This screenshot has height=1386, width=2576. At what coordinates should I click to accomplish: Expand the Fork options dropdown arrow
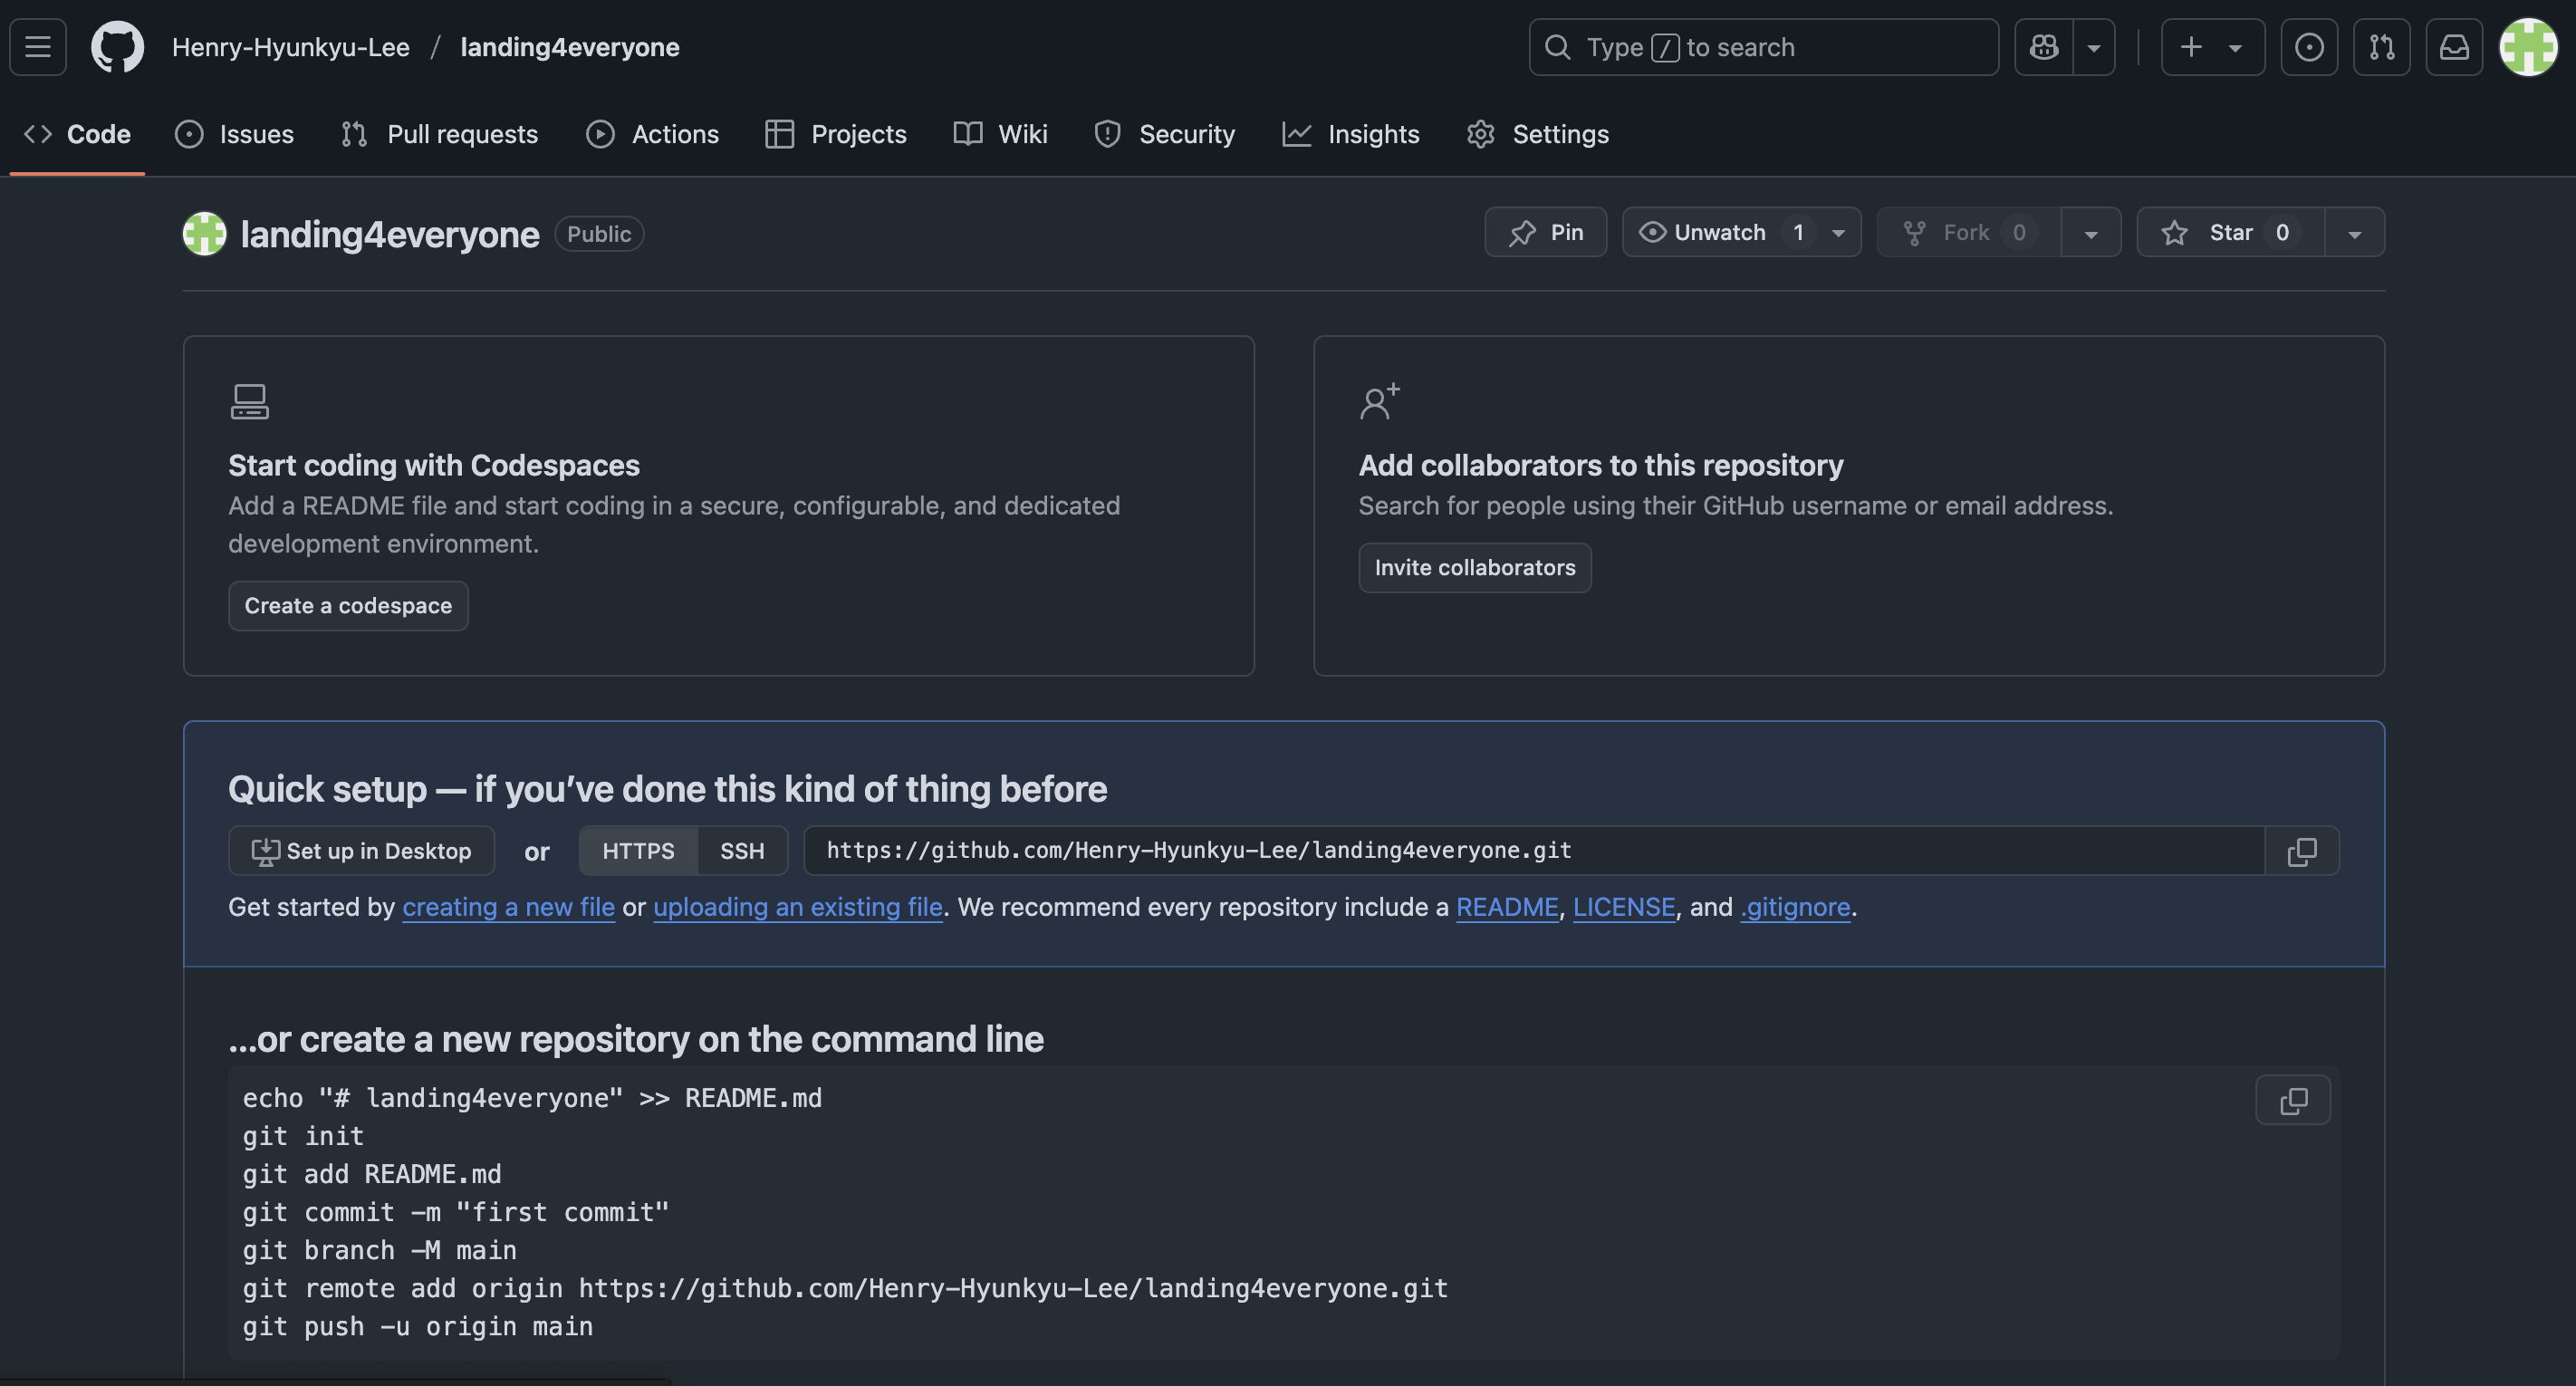click(x=2091, y=233)
